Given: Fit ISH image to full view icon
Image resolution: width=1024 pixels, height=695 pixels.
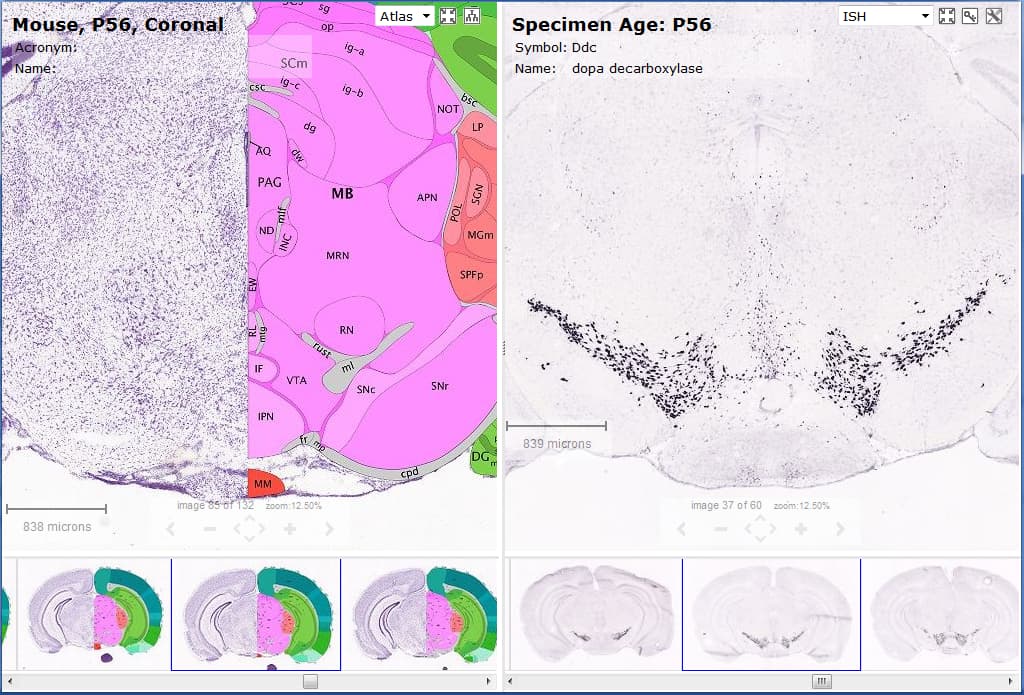Looking at the screenshot, I should pyautogui.click(x=947, y=16).
